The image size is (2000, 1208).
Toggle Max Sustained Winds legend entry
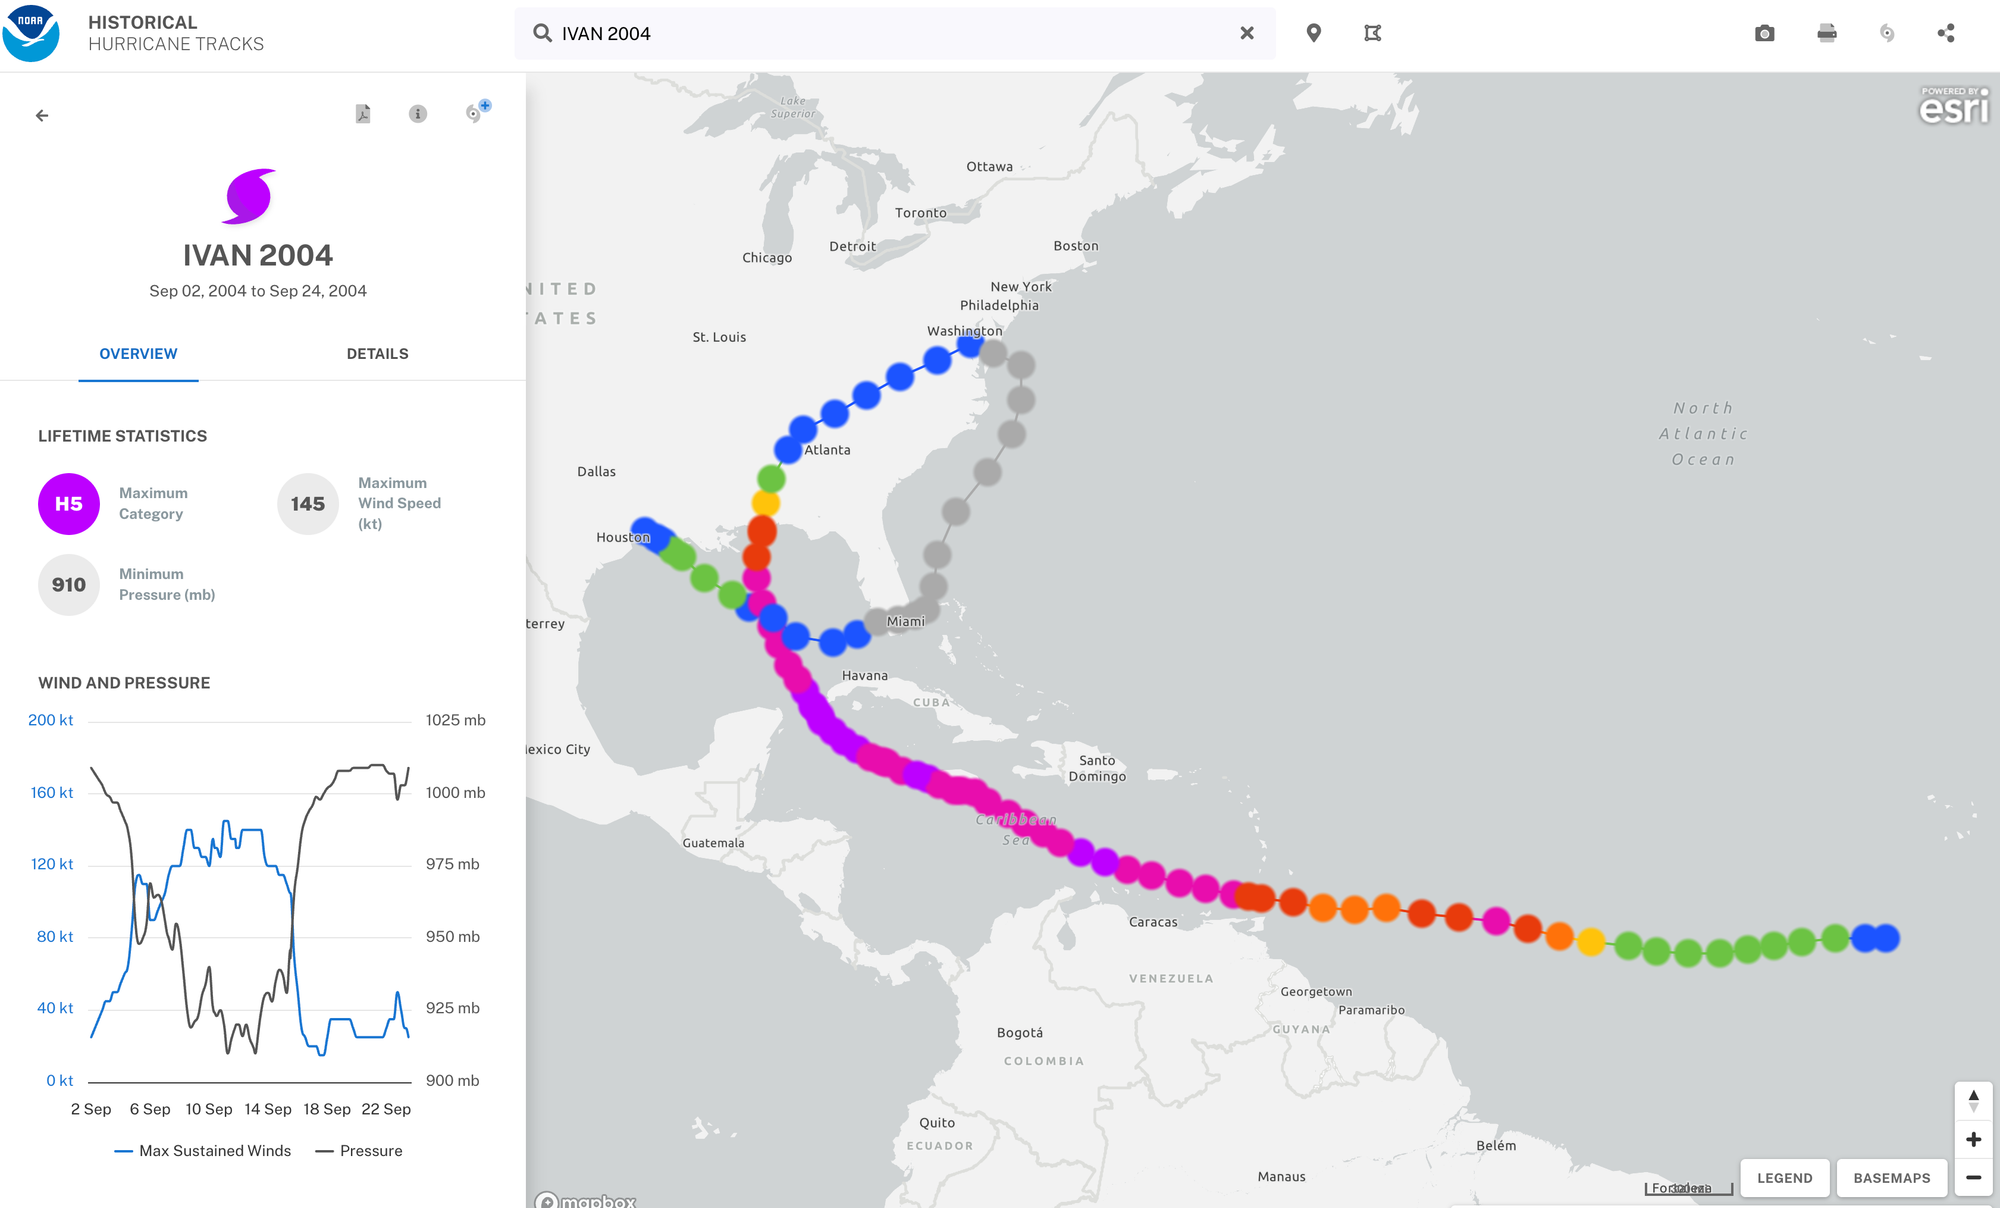(x=203, y=1151)
